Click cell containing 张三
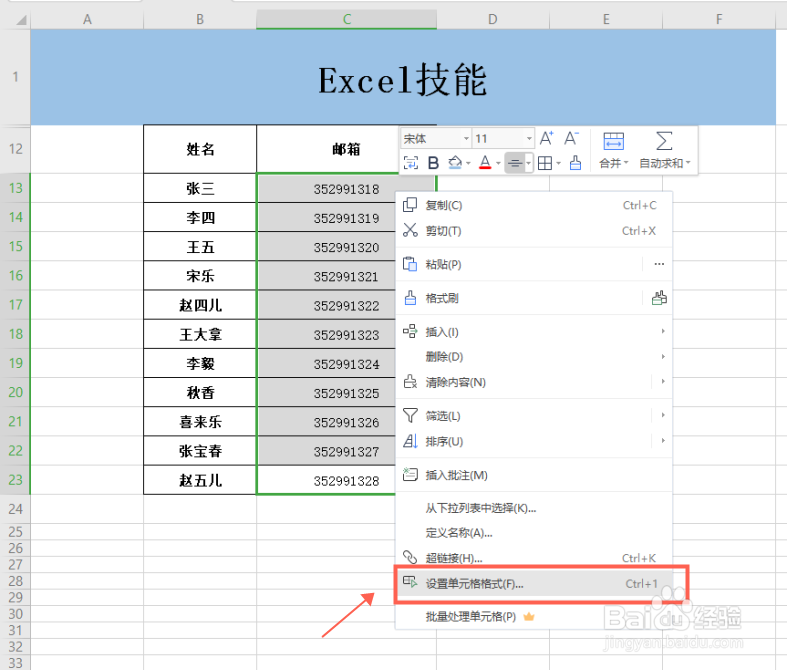 pyautogui.click(x=200, y=188)
